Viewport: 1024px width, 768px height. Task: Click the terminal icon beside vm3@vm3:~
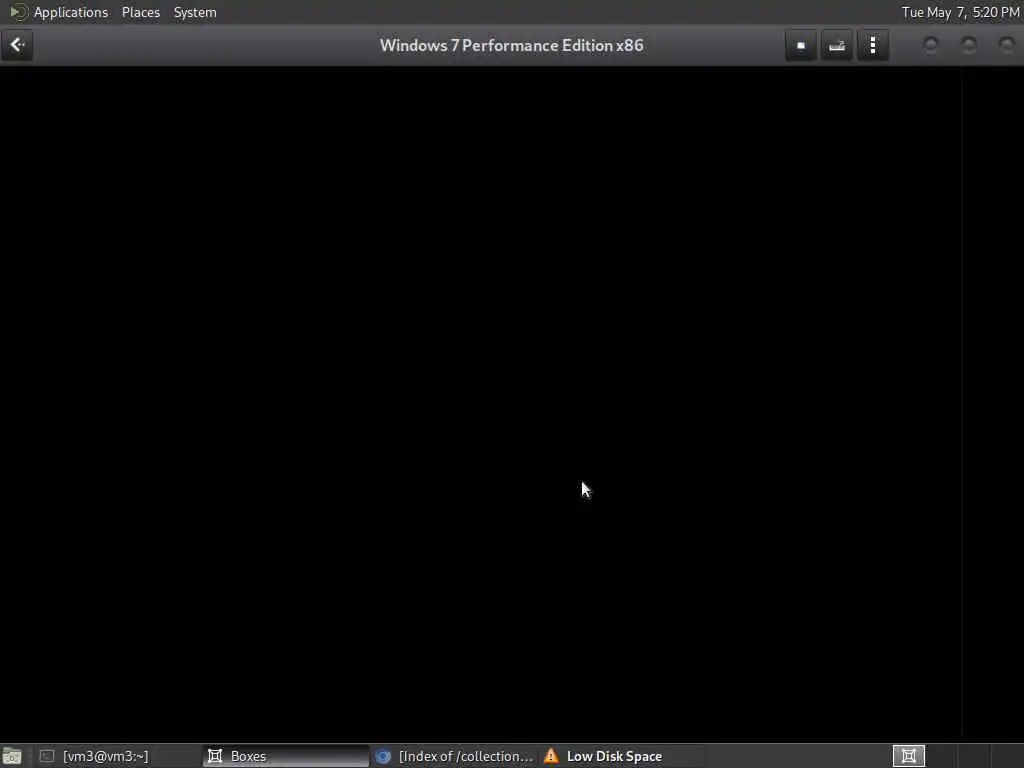pos(47,756)
